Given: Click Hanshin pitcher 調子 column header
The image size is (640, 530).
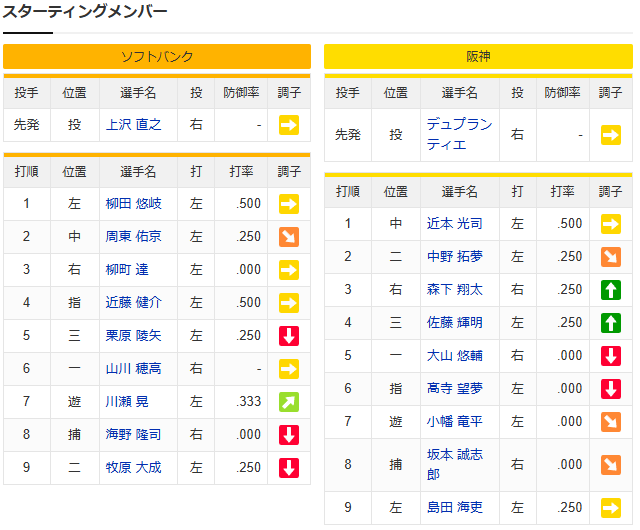Looking at the screenshot, I should (611, 93).
